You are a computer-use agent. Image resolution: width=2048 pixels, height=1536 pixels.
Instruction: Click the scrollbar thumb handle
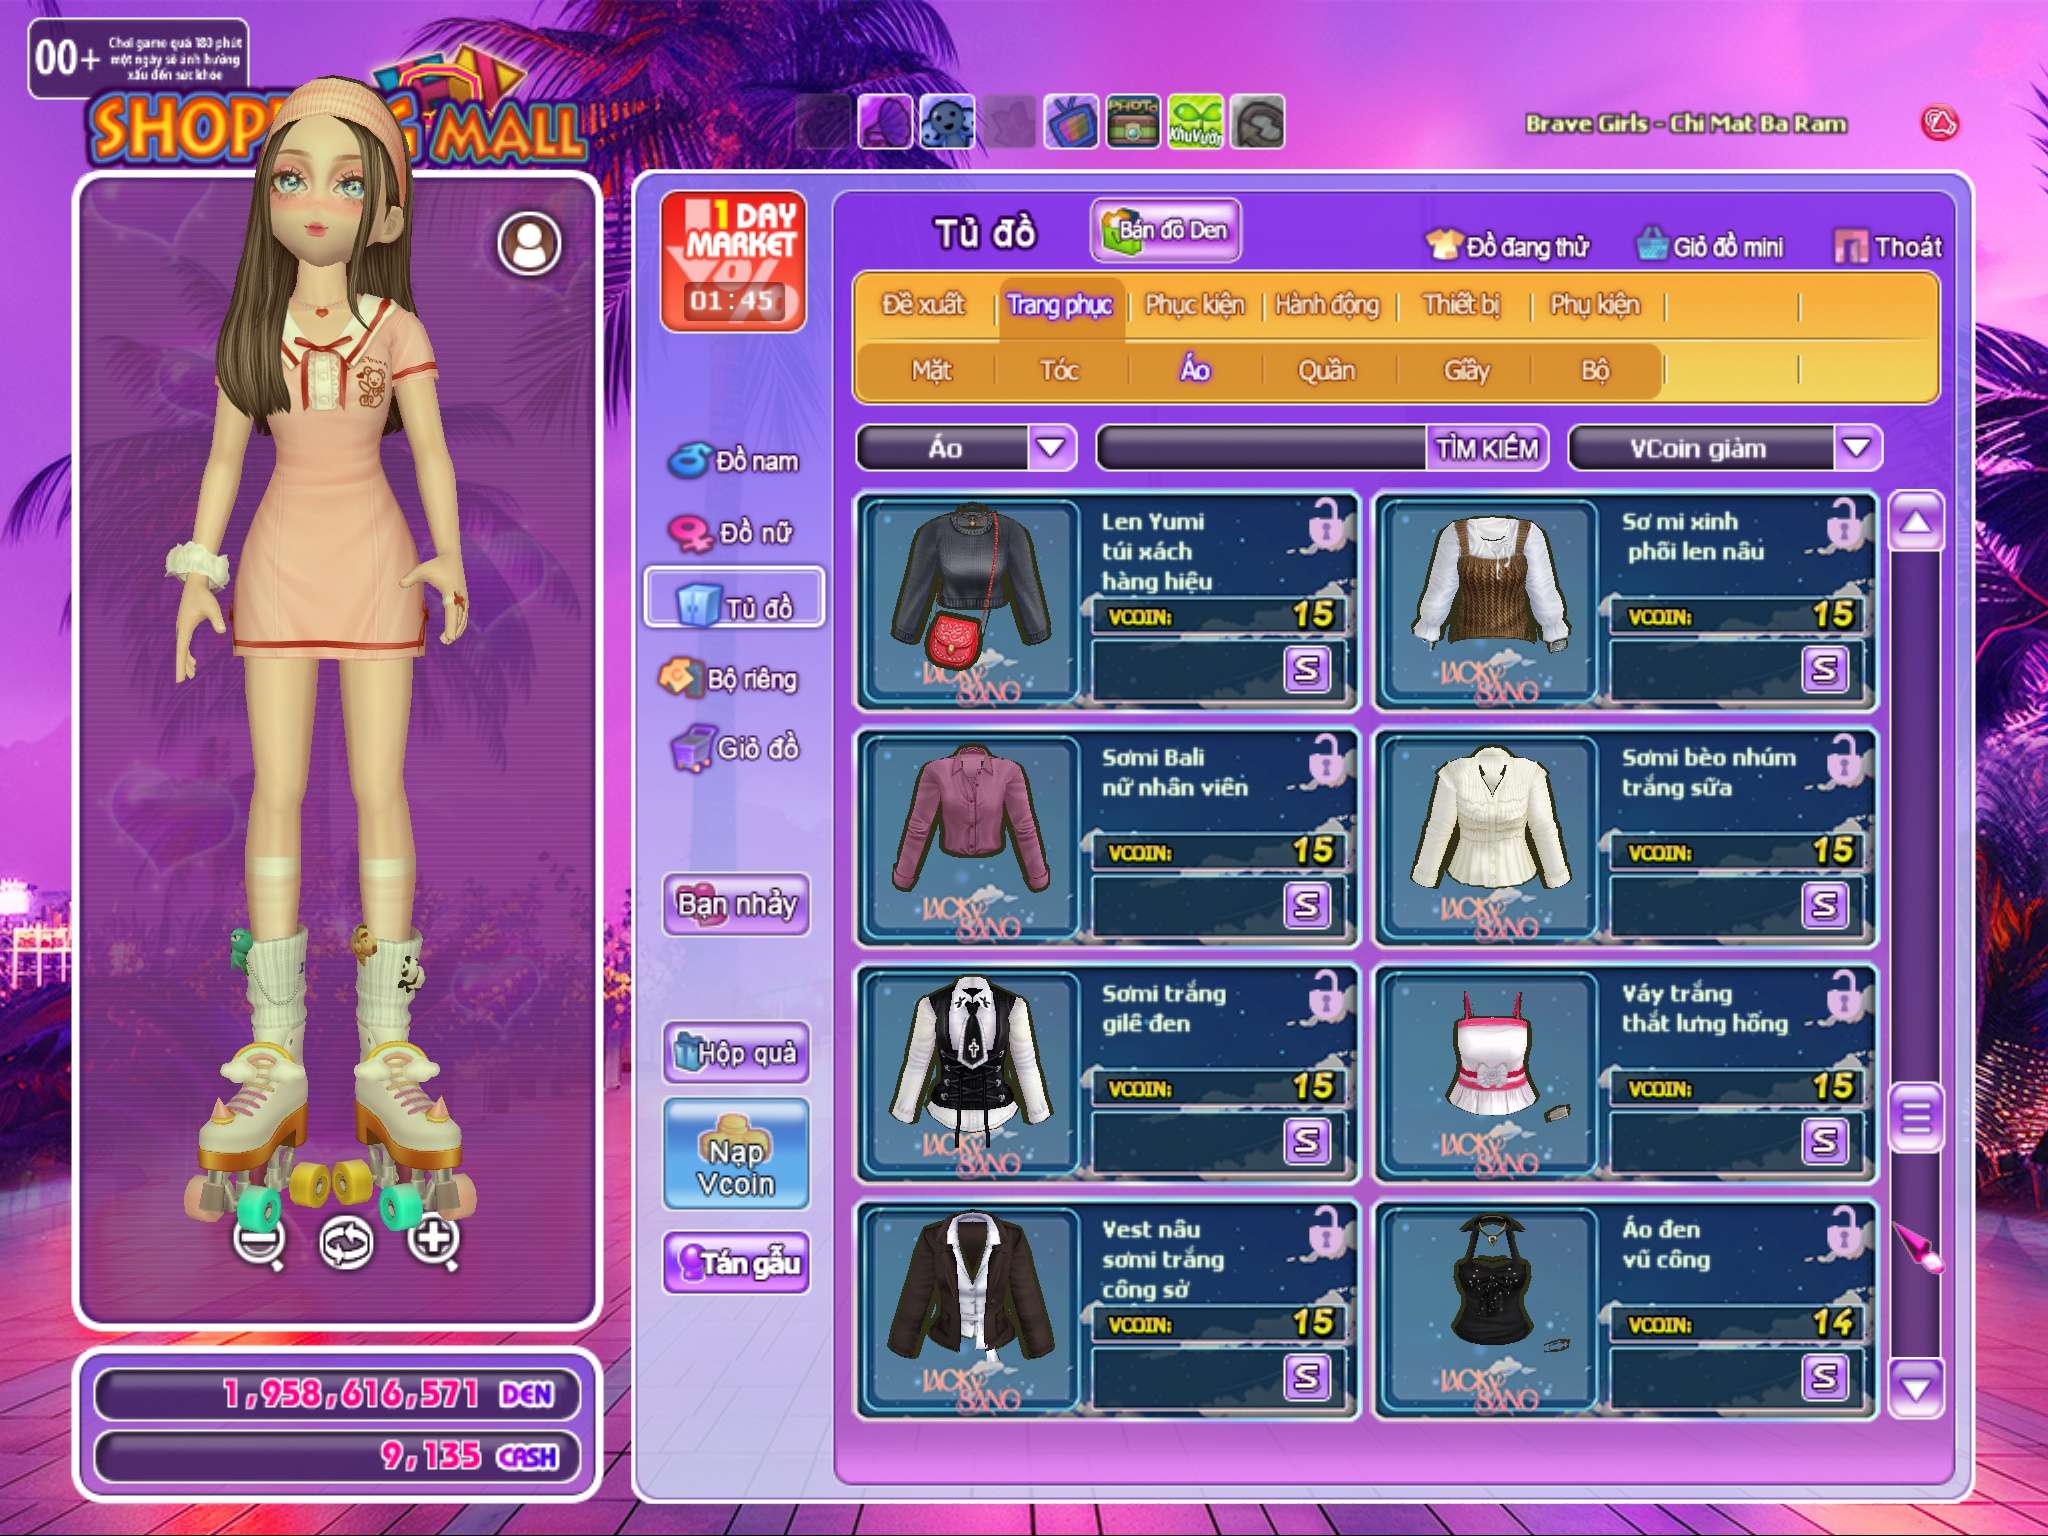1916,1116
